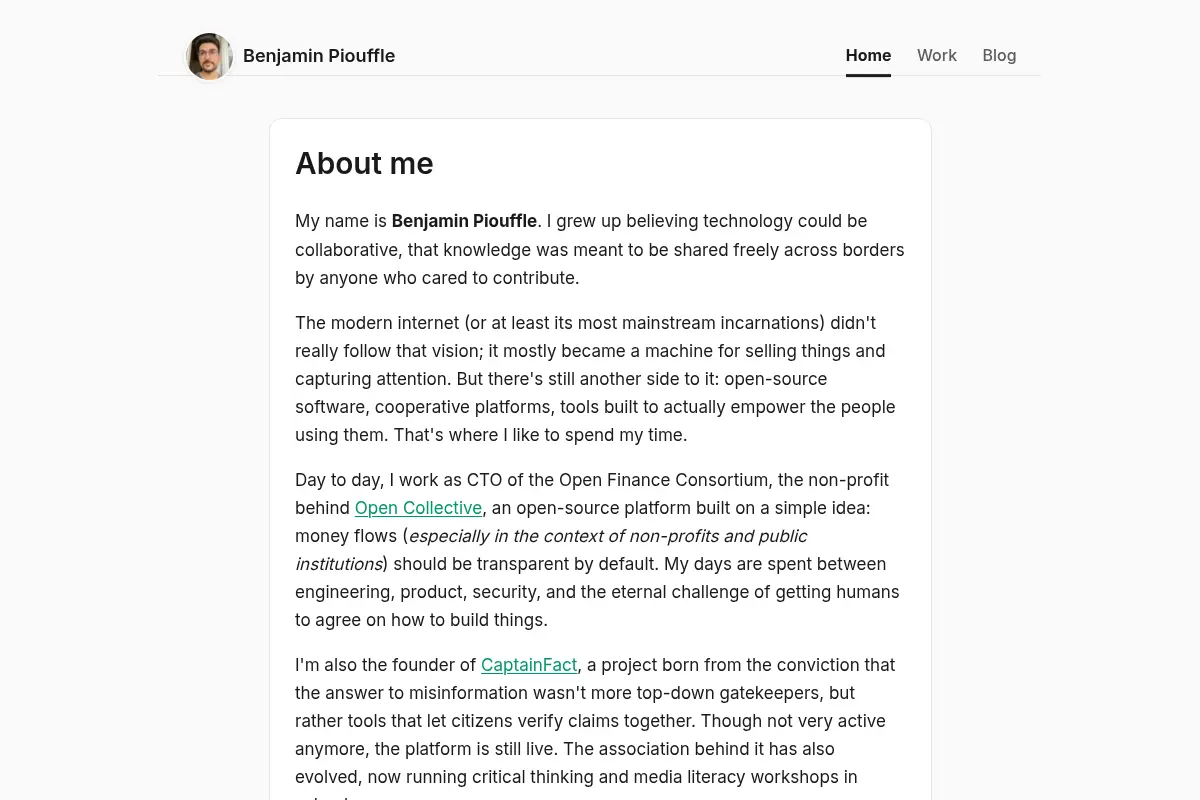Image resolution: width=1200 pixels, height=800 pixels.
Task: Click the 'Open Finance Consortium' text
Action: pos(665,480)
